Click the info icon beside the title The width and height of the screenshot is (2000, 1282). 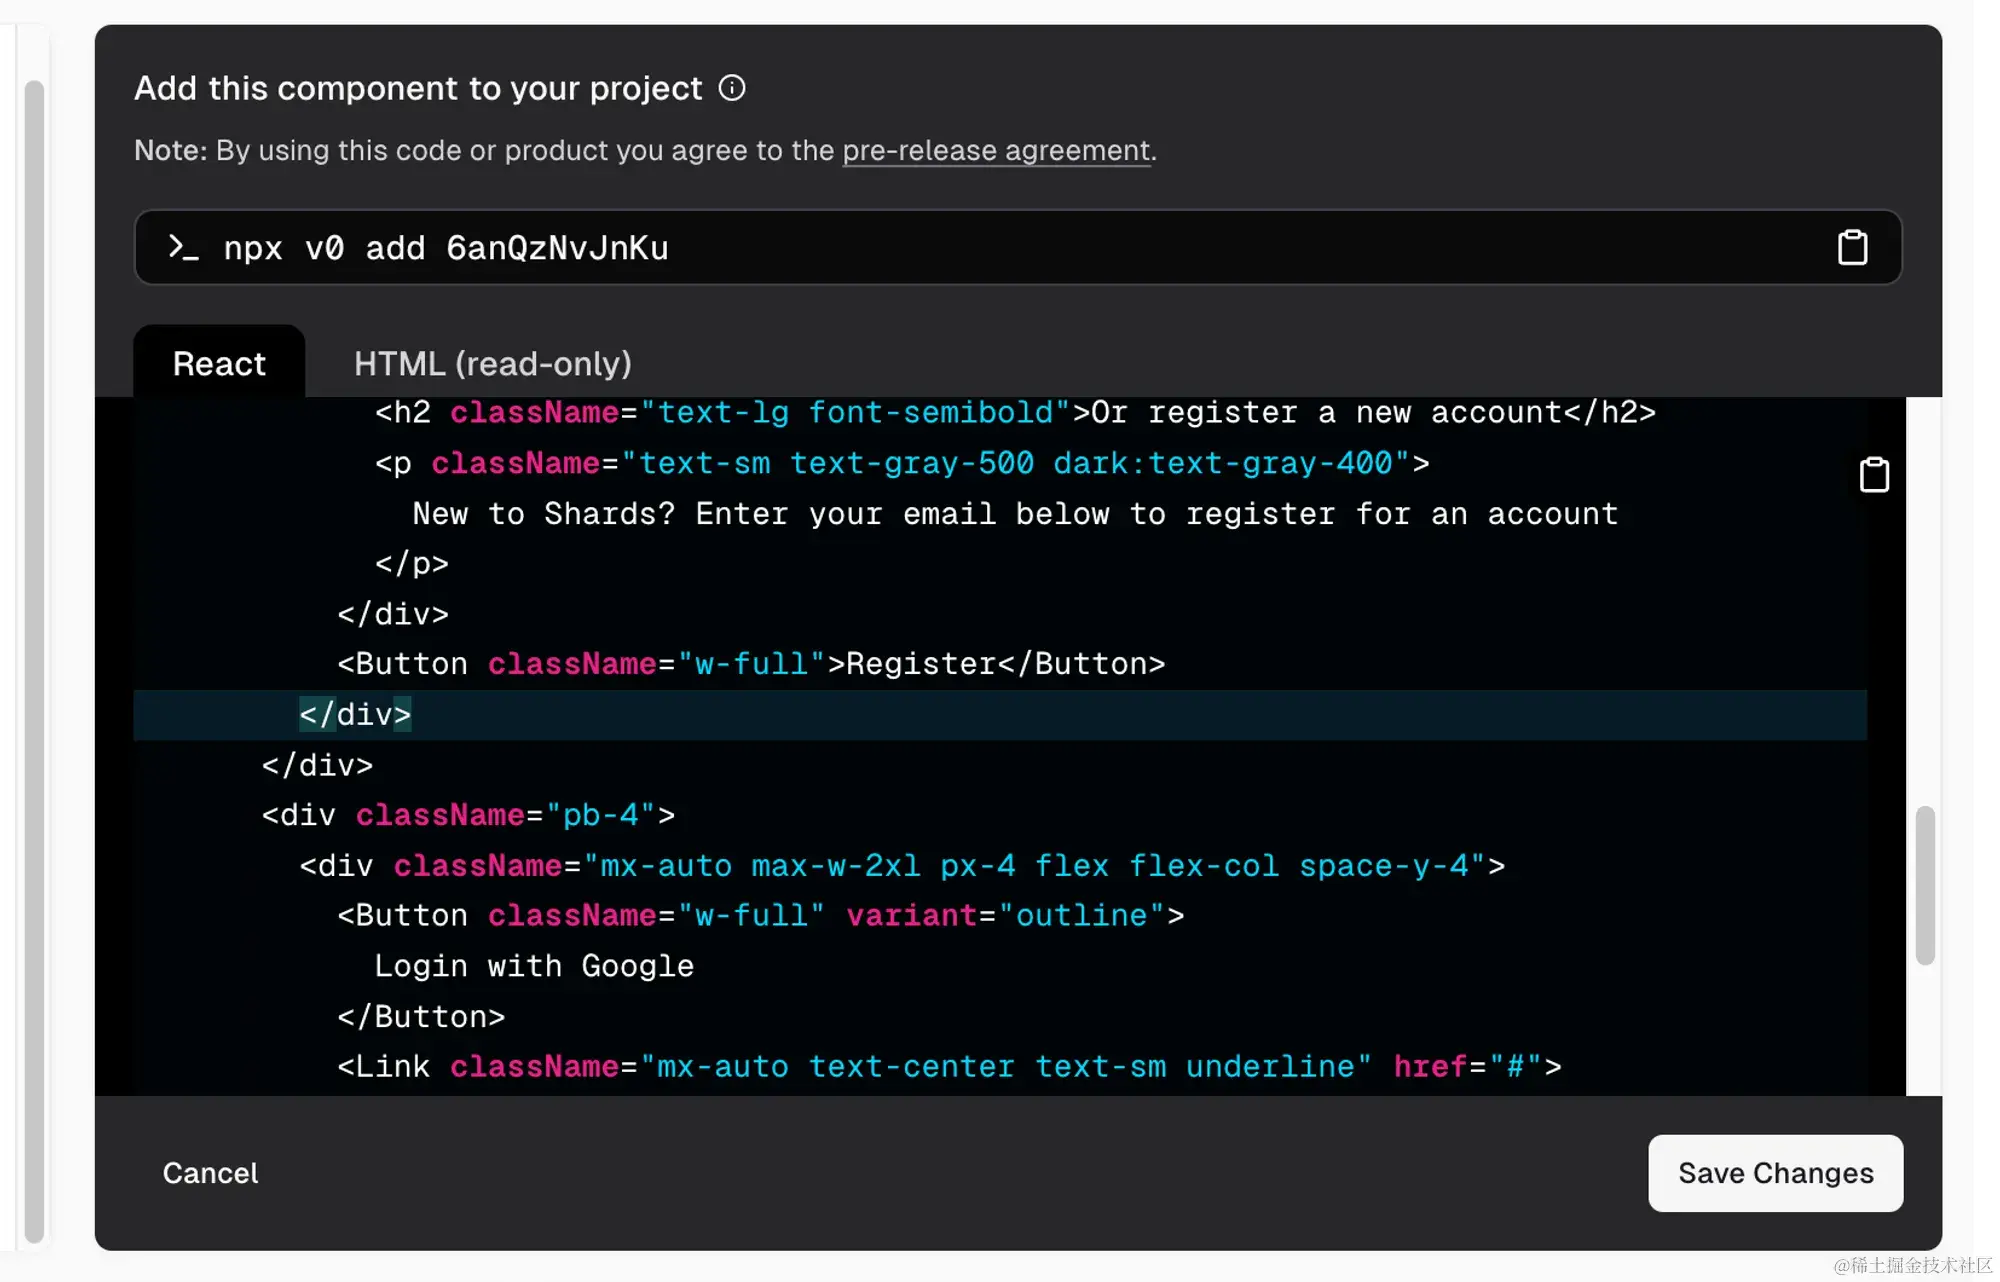[x=732, y=88]
